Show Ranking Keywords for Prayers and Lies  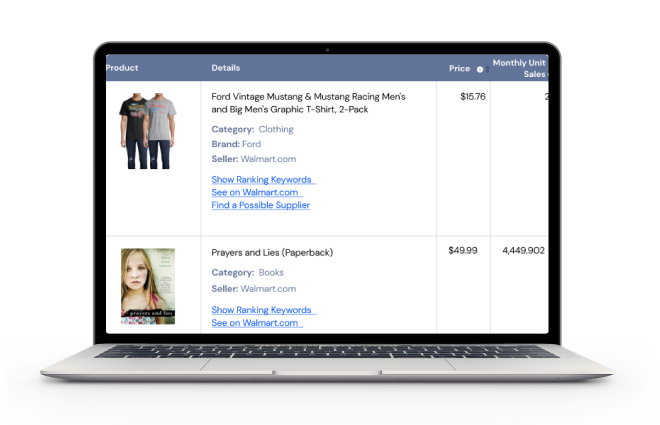click(x=263, y=310)
